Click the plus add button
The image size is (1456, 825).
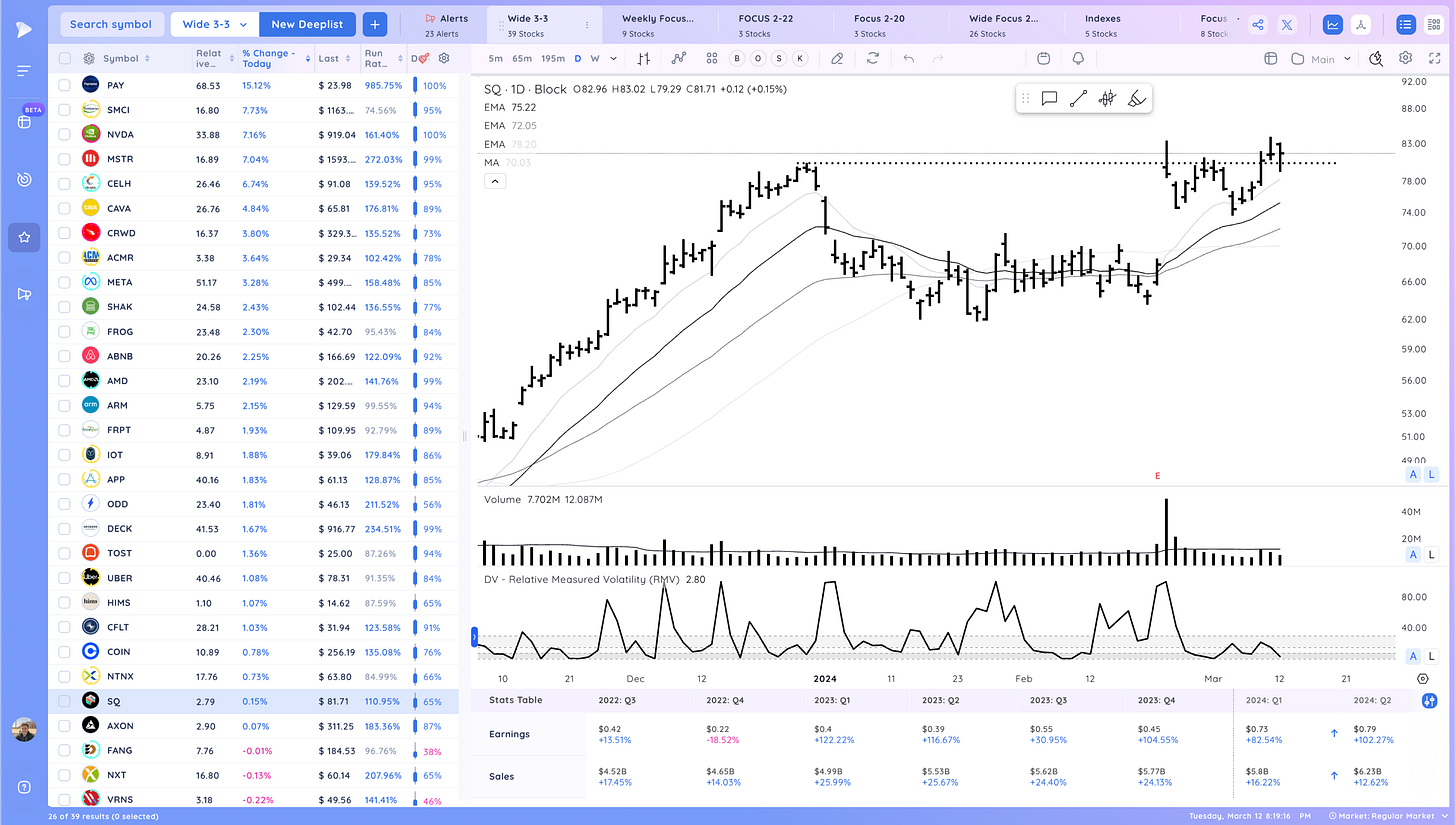click(375, 25)
